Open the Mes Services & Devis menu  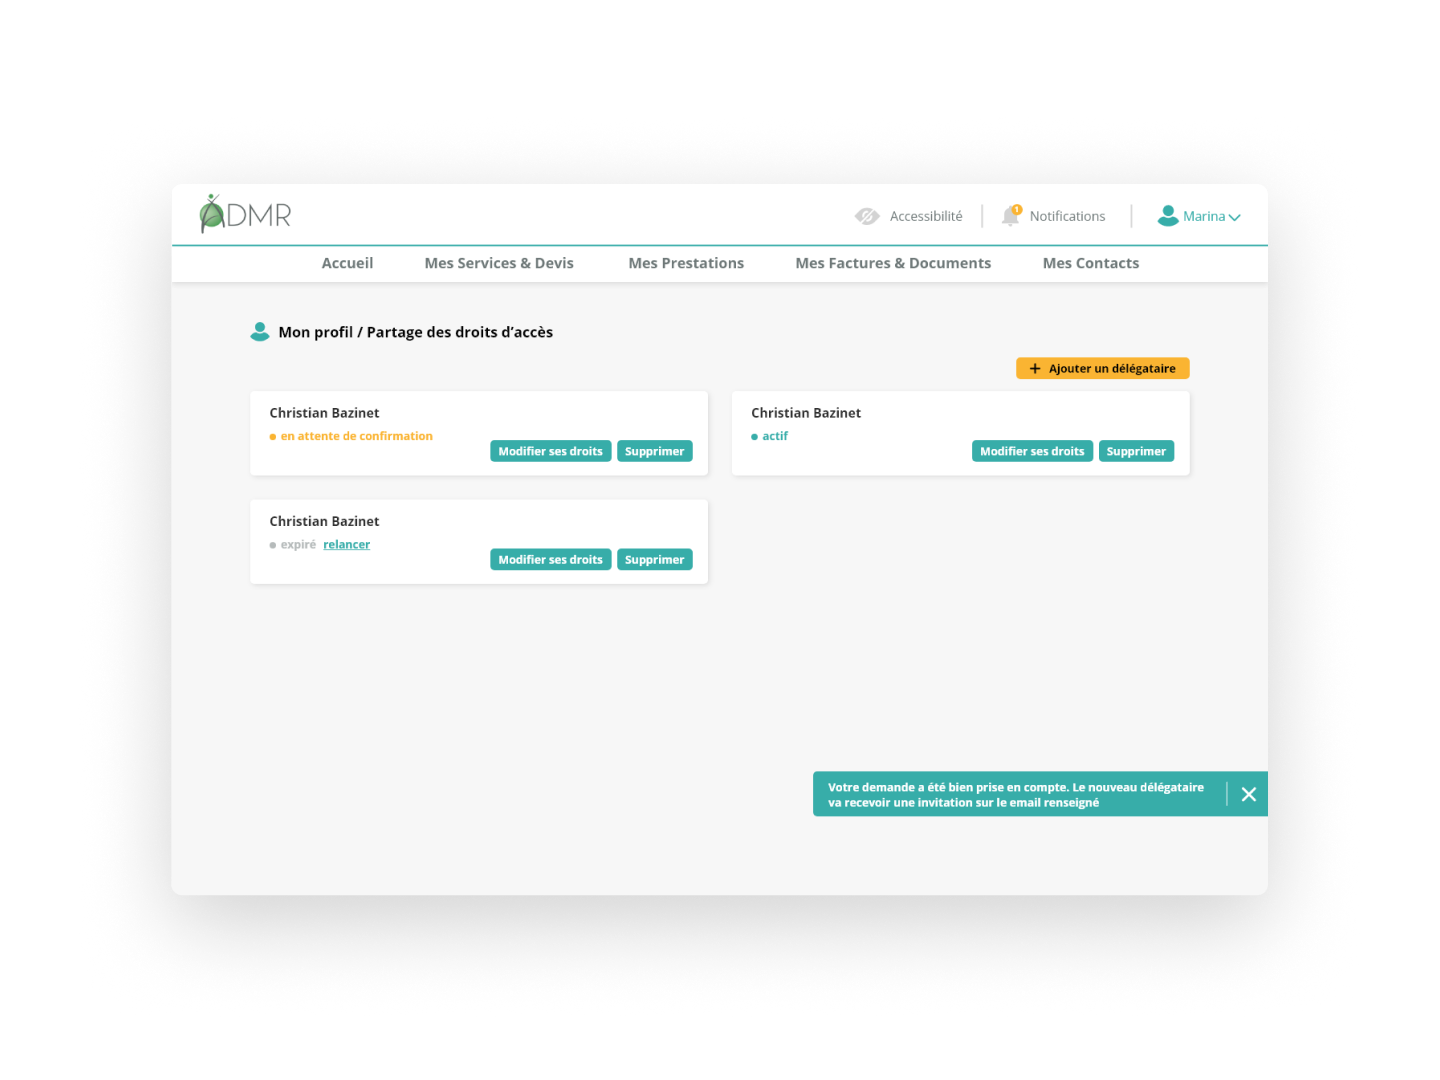498,263
